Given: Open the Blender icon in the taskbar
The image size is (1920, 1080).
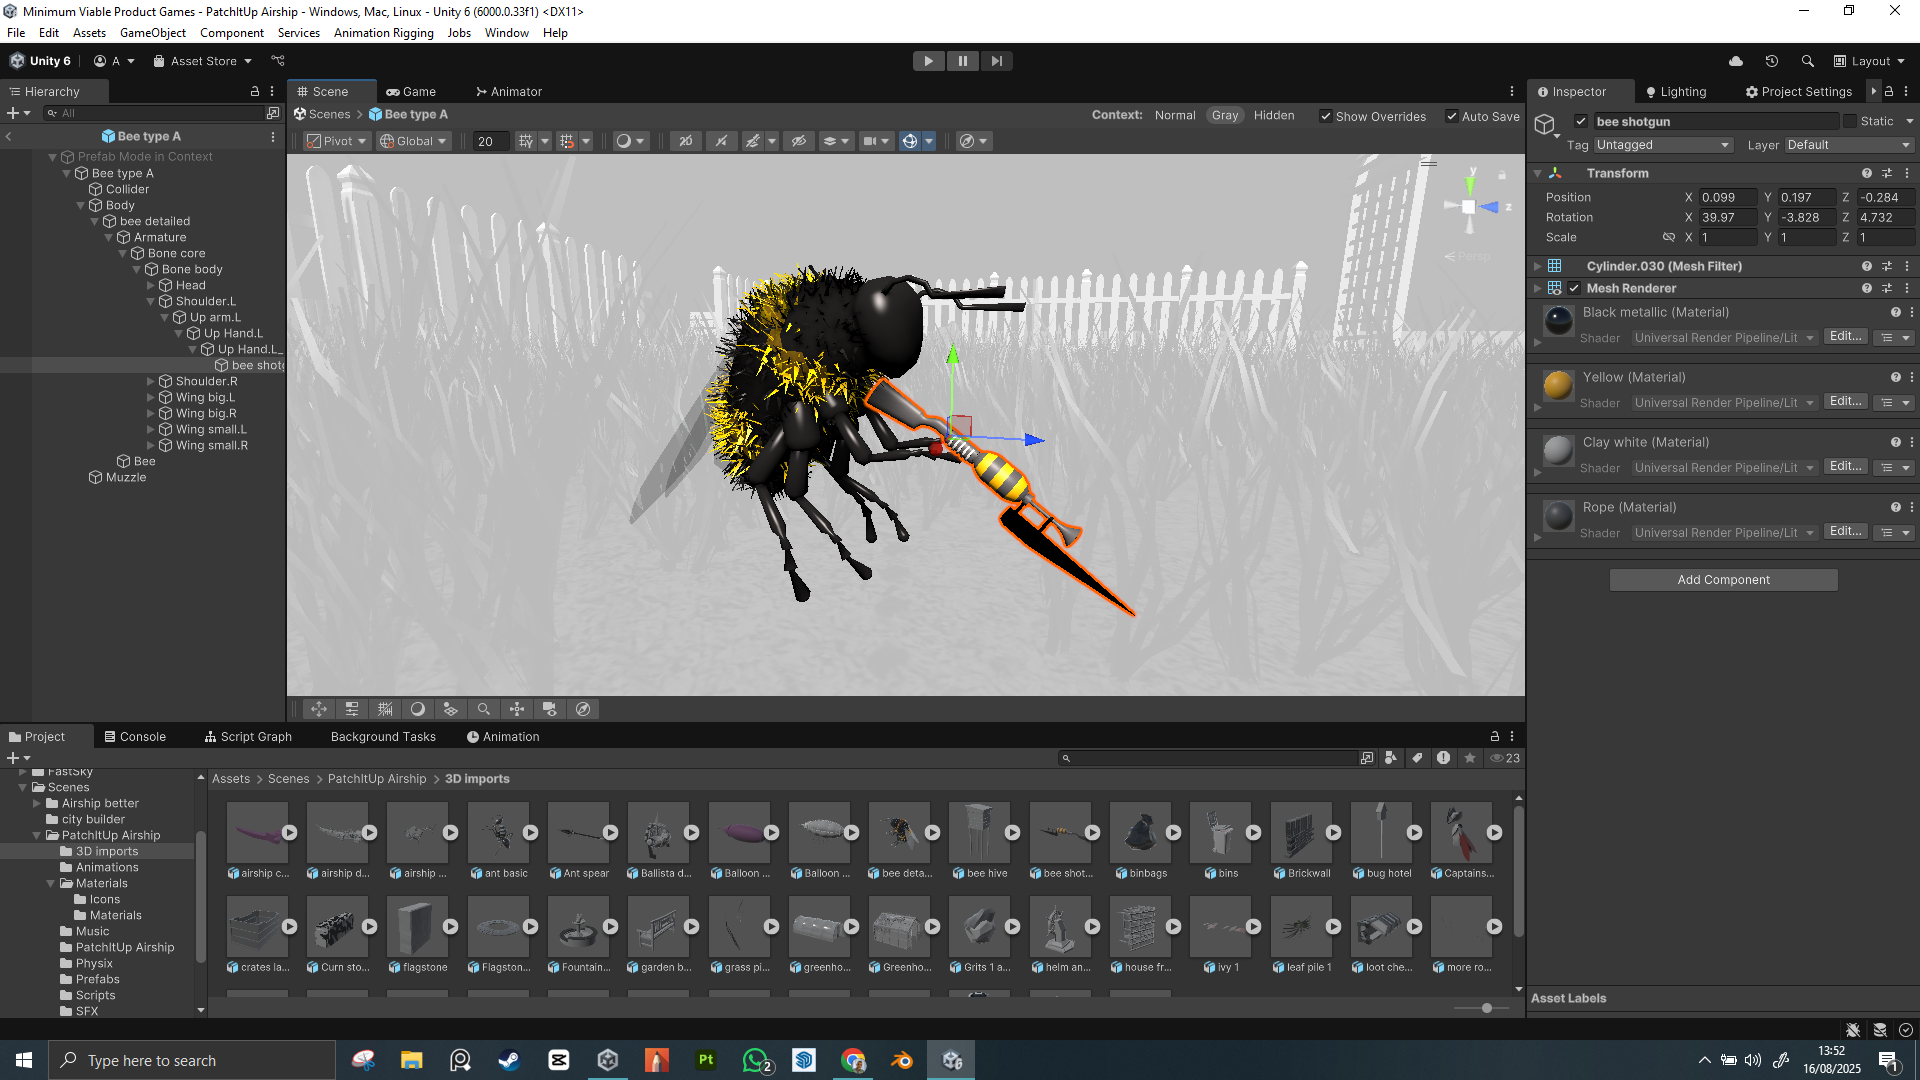Looking at the screenshot, I should coord(902,1060).
